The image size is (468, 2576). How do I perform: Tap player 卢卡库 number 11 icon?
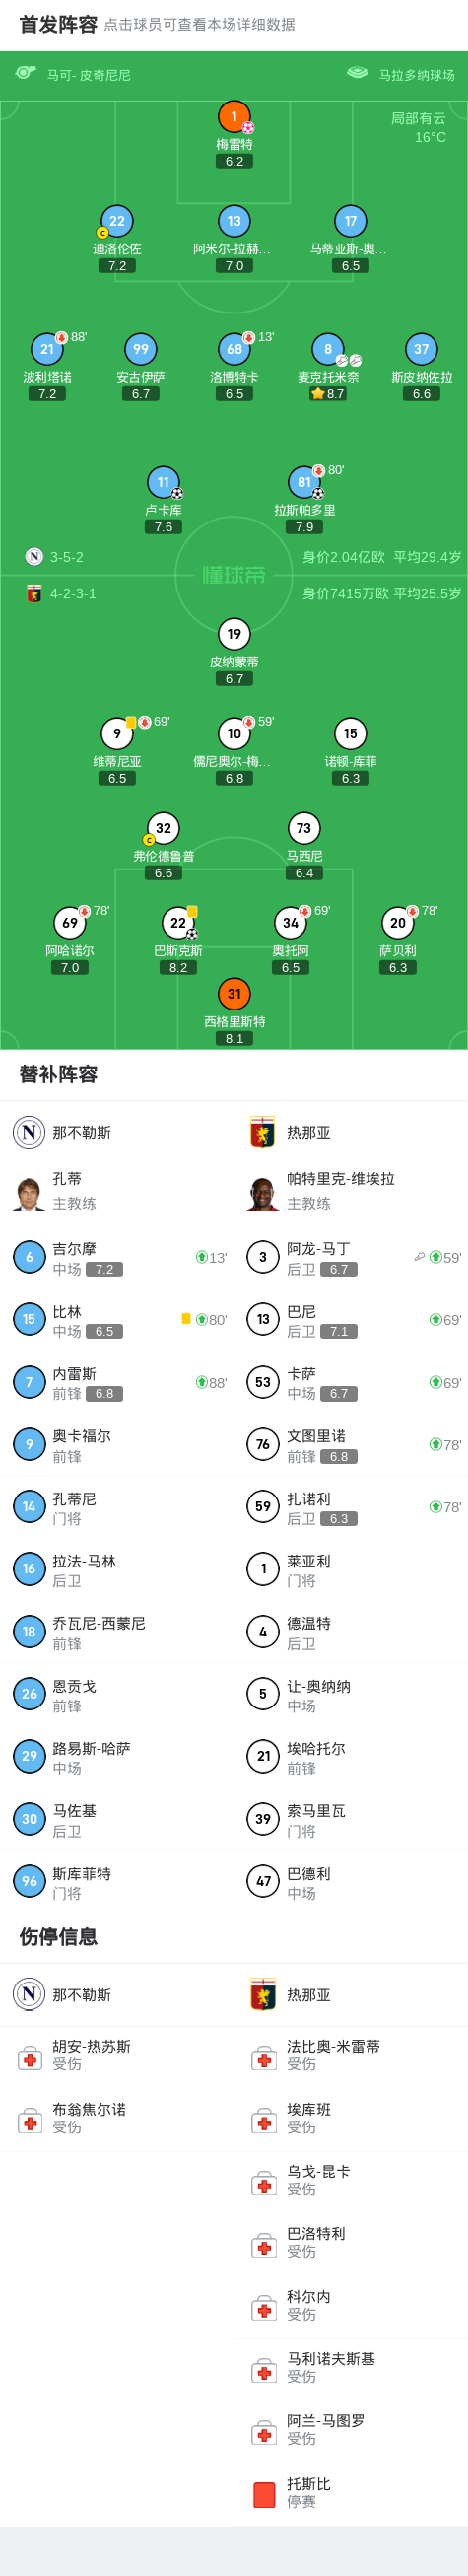(x=164, y=482)
